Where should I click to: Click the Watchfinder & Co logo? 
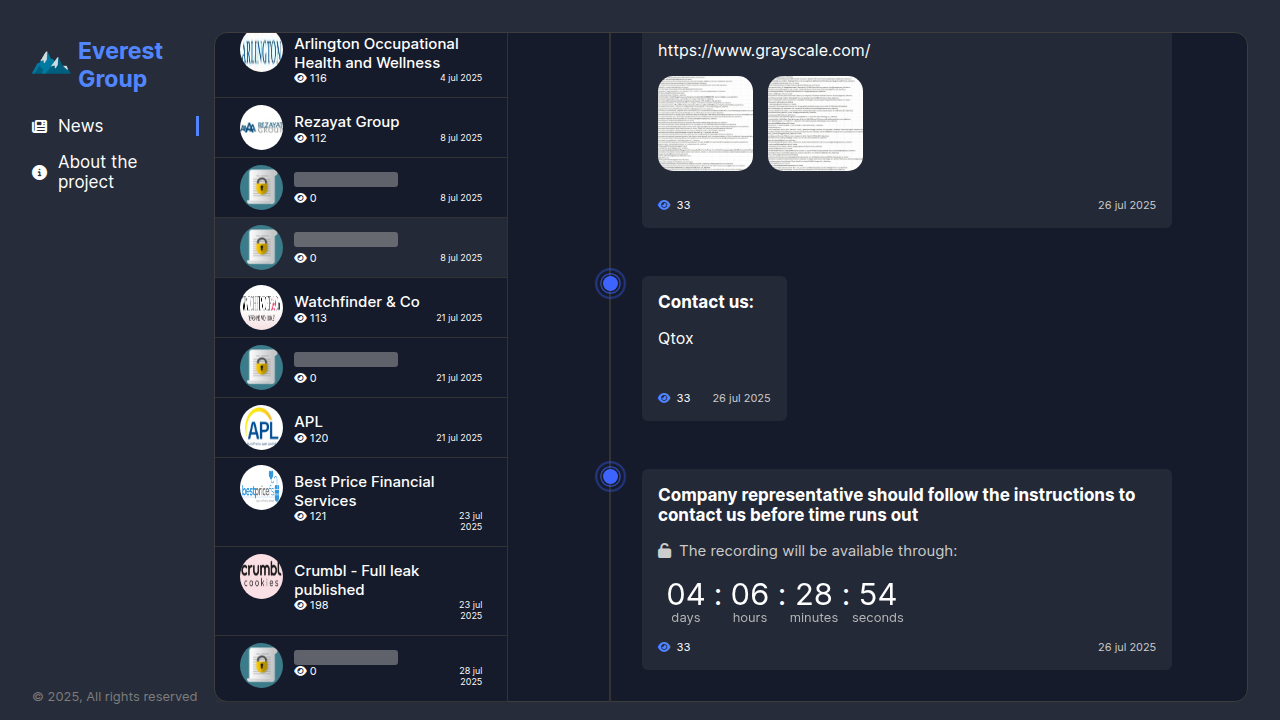tap(261, 307)
